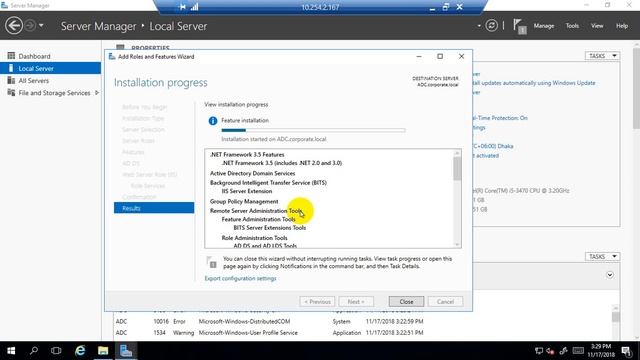Open the Tools menu
The height and width of the screenshot is (360, 640).
(x=572, y=26)
